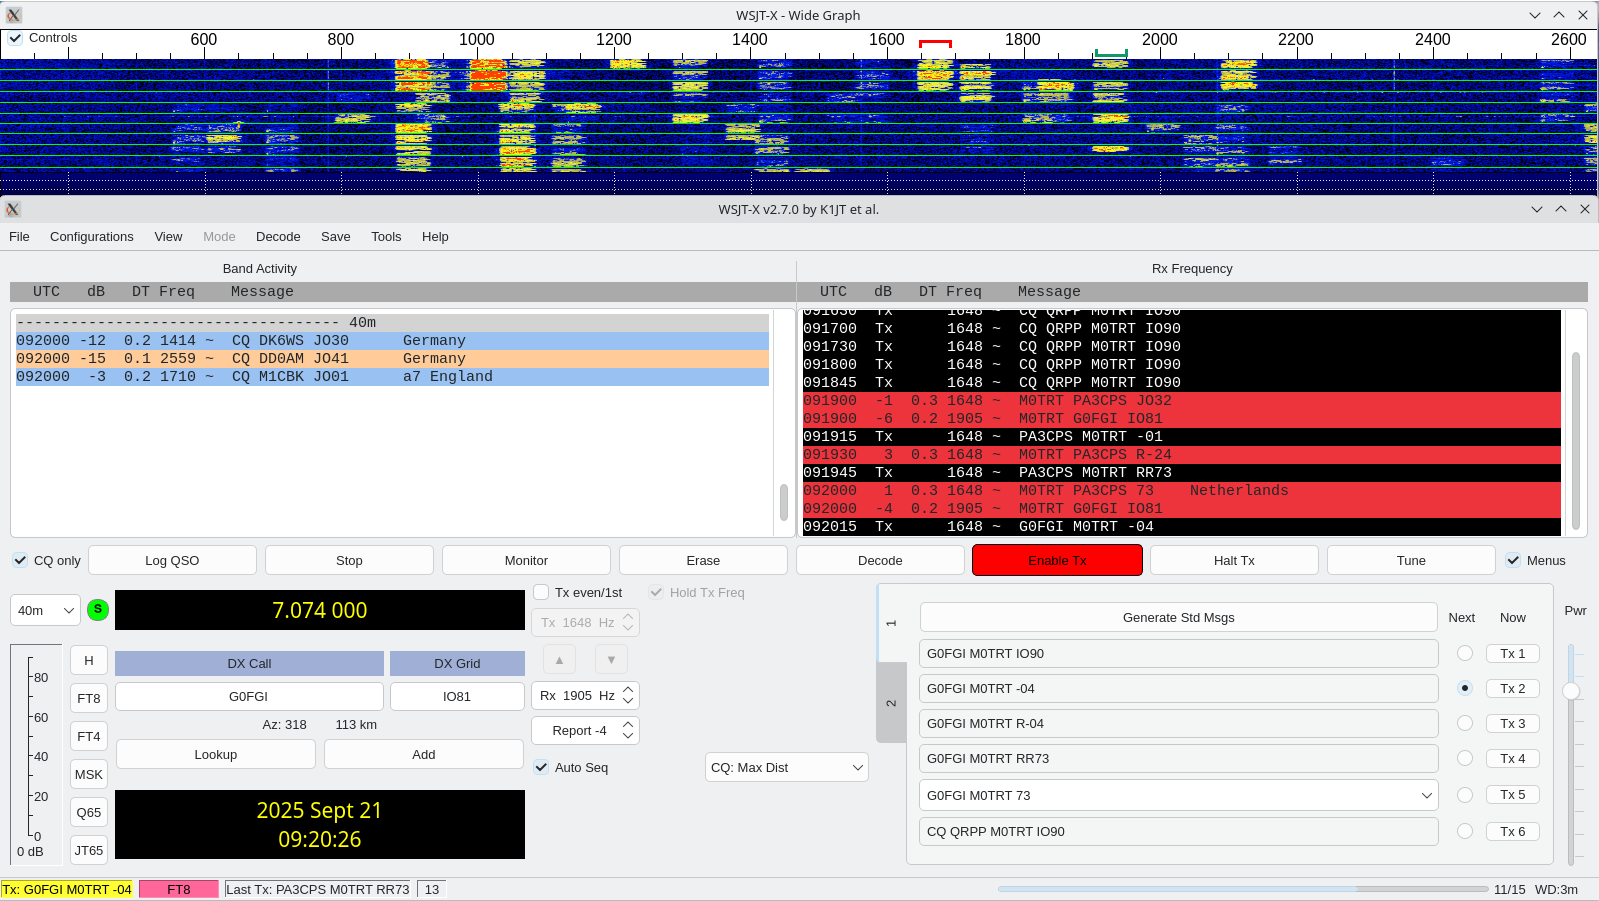The width and height of the screenshot is (1599, 901).
Task: Switch to FT8 mode button
Action: (x=89, y=698)
